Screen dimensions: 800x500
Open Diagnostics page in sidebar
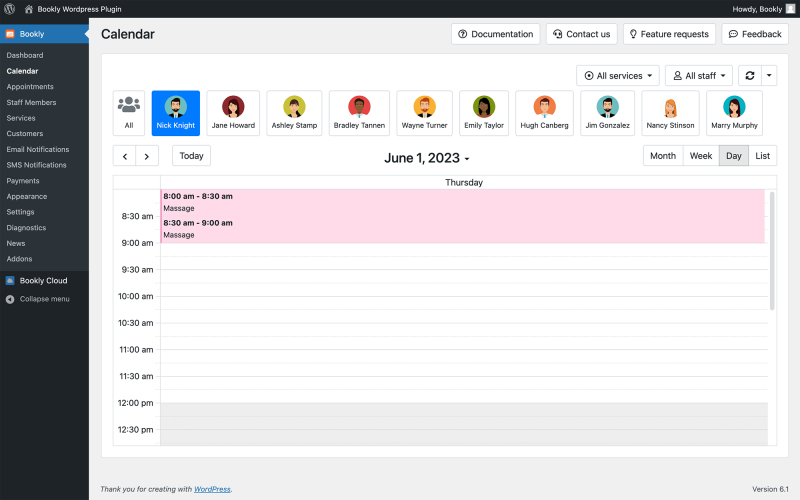pos(27,228)
